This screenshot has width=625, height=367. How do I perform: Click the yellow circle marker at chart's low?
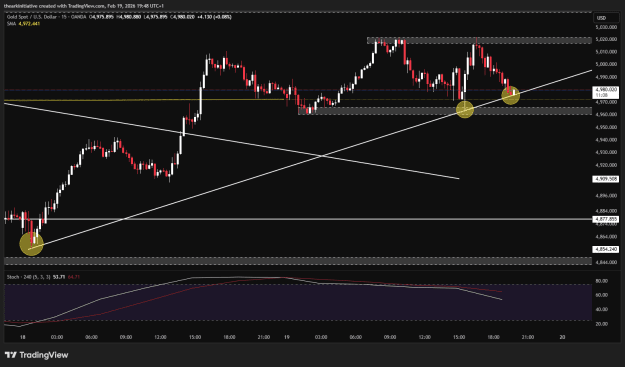[x=31, y=244]
